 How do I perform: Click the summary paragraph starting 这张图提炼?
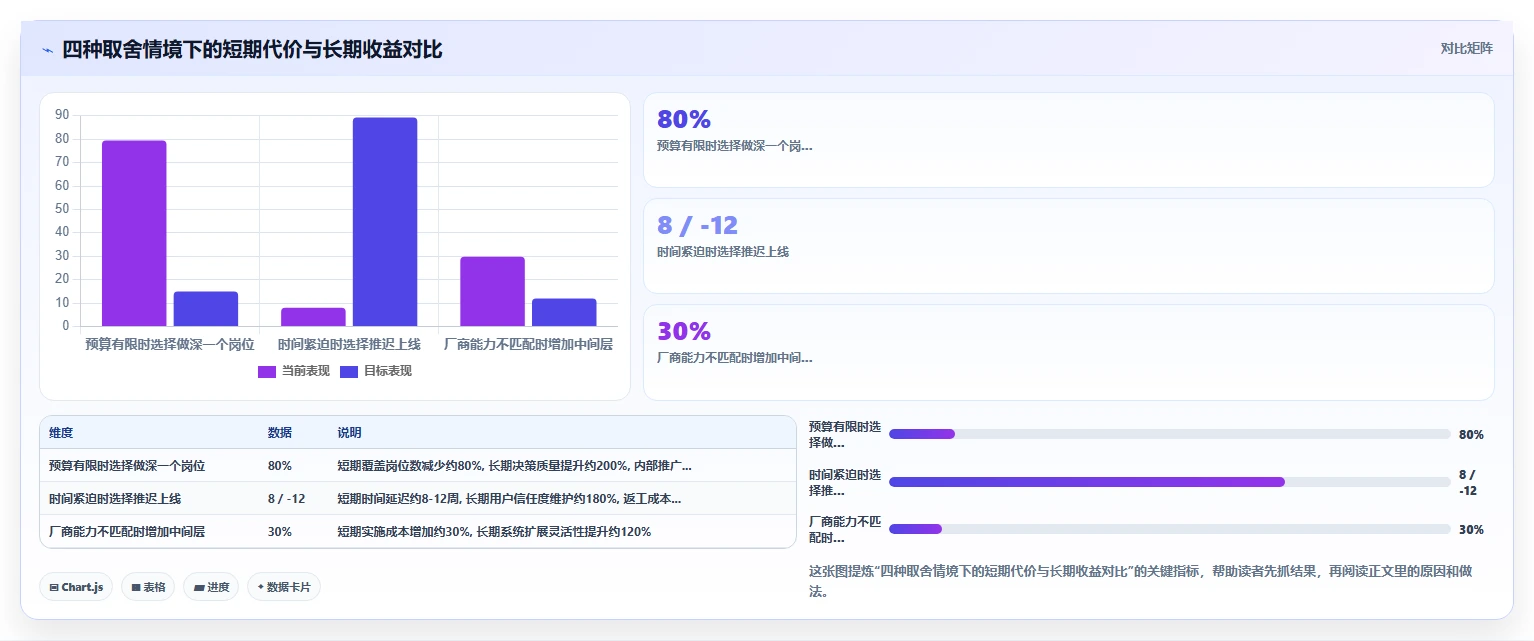(x=1140, y=581)
